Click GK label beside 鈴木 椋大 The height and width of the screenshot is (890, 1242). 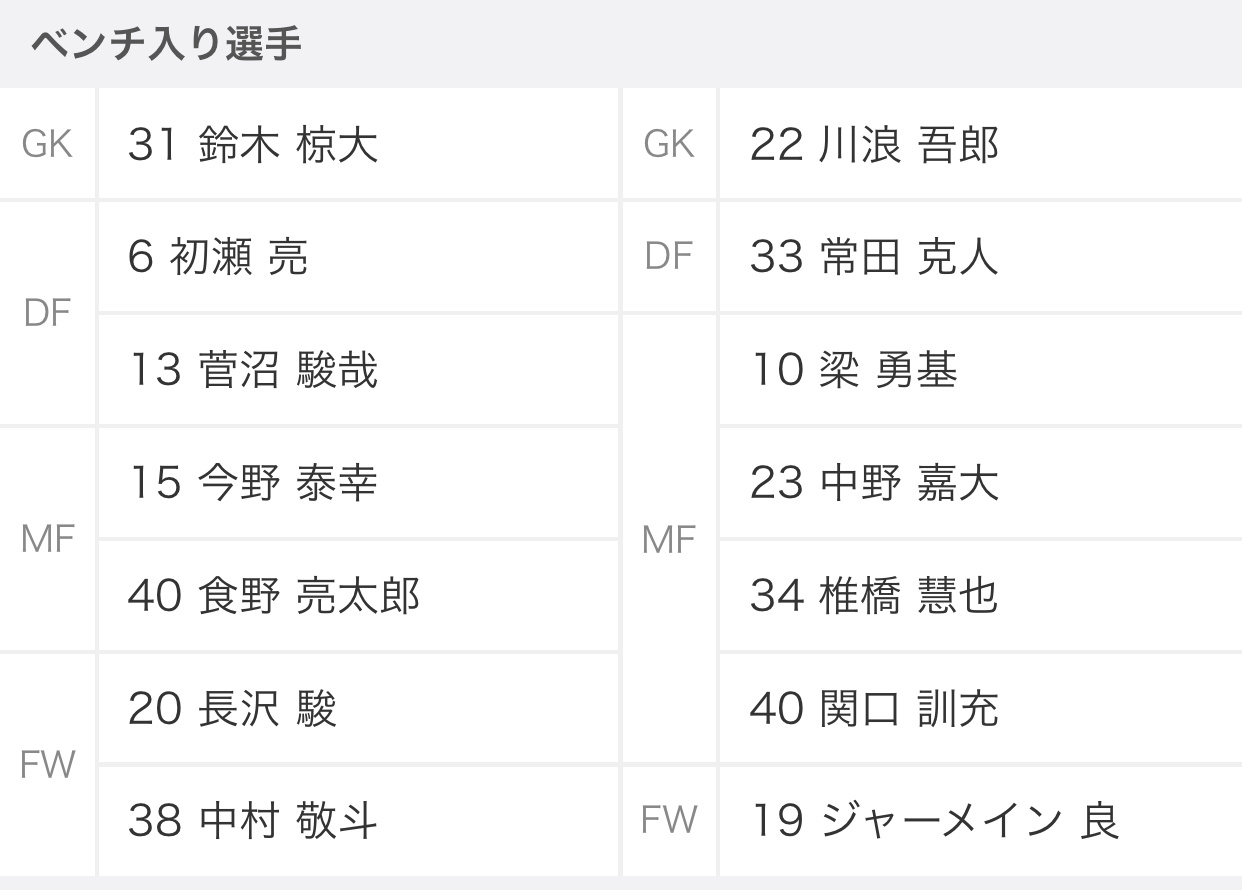tap(47, 145)
